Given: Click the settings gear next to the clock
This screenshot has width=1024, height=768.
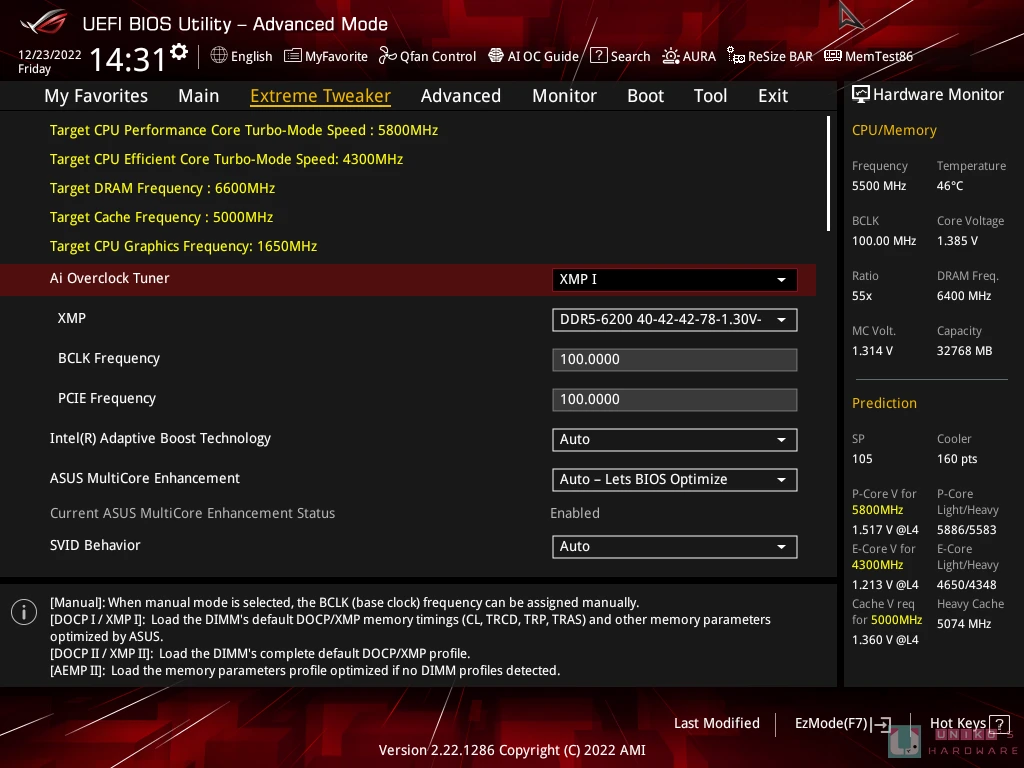Looking at the screenshot, I should (179, 52).
